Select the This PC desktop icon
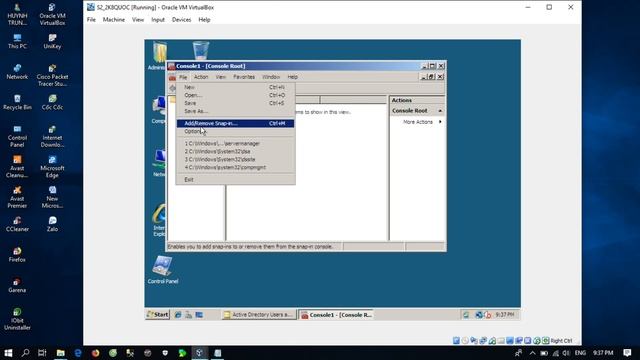The width and height of the screenshot is (640, 360). (x=17, y=42)
